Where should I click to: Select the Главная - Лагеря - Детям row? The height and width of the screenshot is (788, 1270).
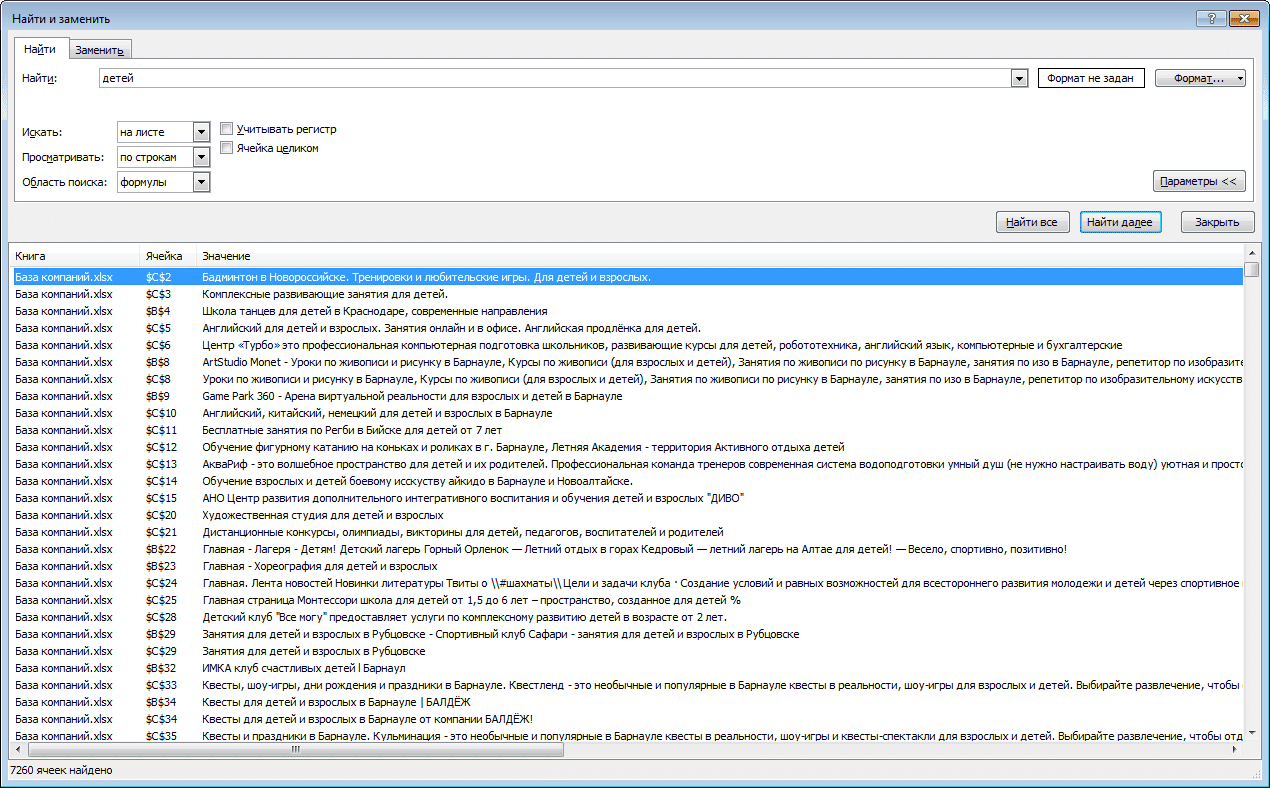(627, 549)
